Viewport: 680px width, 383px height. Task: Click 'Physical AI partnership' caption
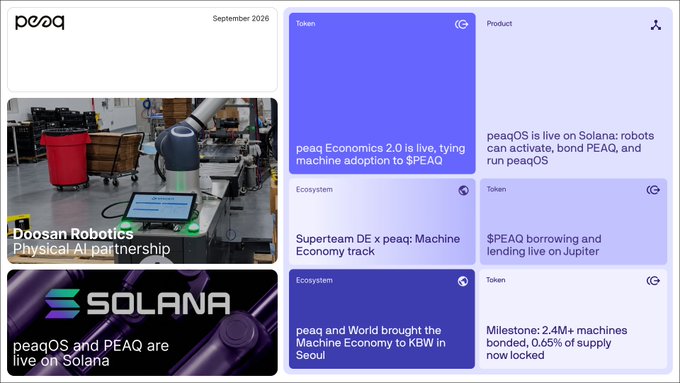click(x=92, y=249)
